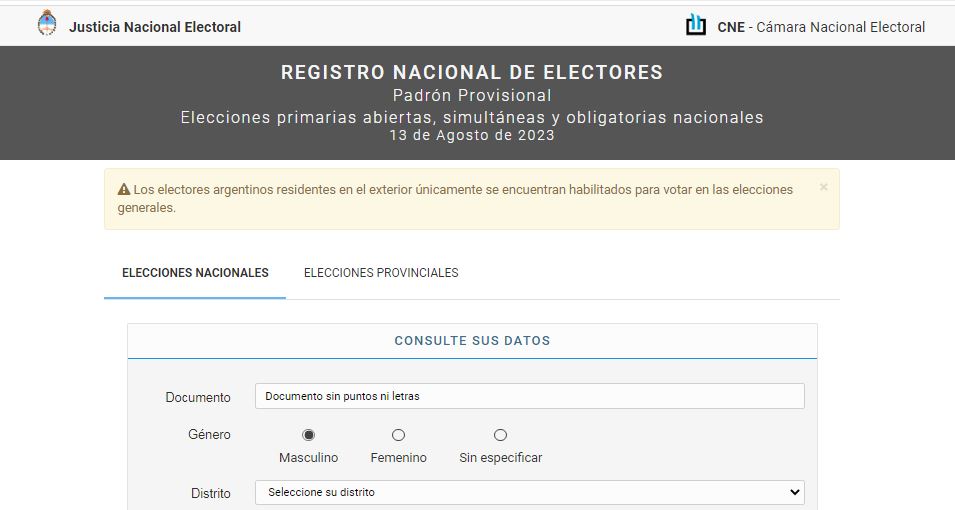This screenshot has height=510, width=955.
Task: Dismiss the yellow alert with the X
Action: tap(823, 187)
